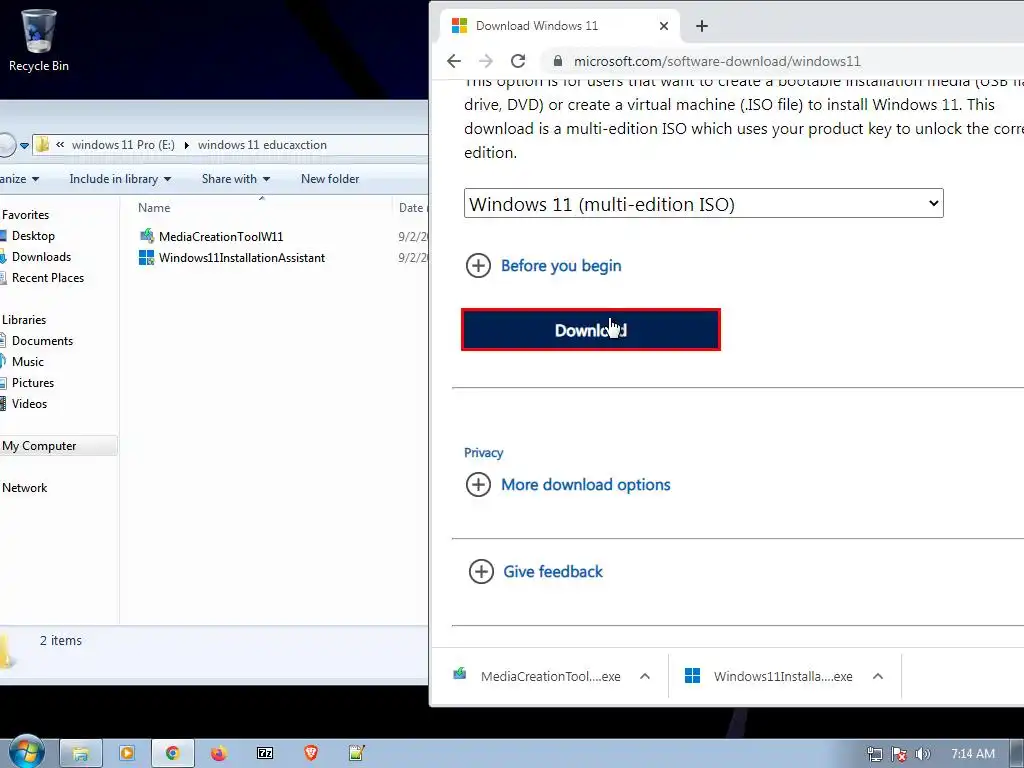Expand More download options
Image resolution: width=1024 pixels, height=768 pixels.
568,485
